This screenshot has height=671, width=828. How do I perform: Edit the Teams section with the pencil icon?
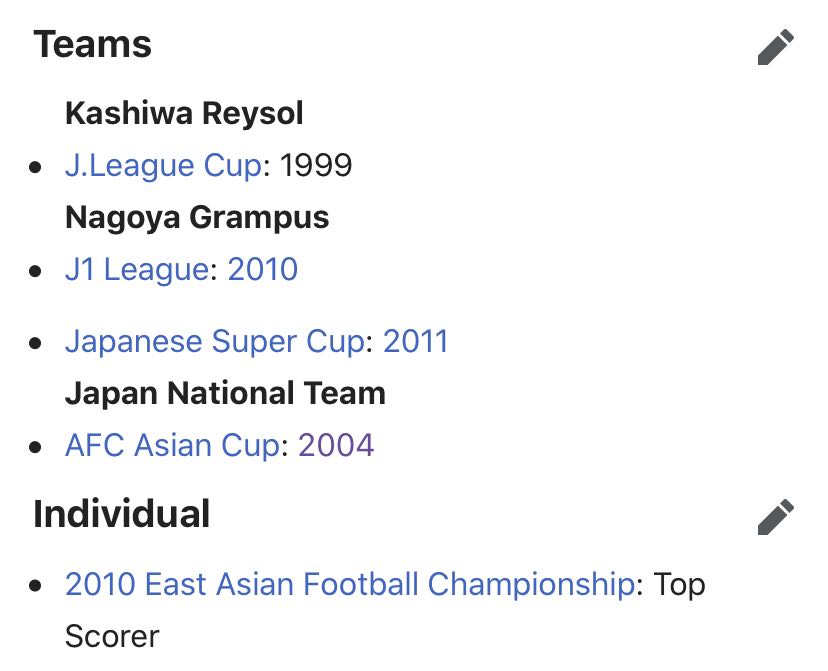pyautogui.click(x=775, y=47)
